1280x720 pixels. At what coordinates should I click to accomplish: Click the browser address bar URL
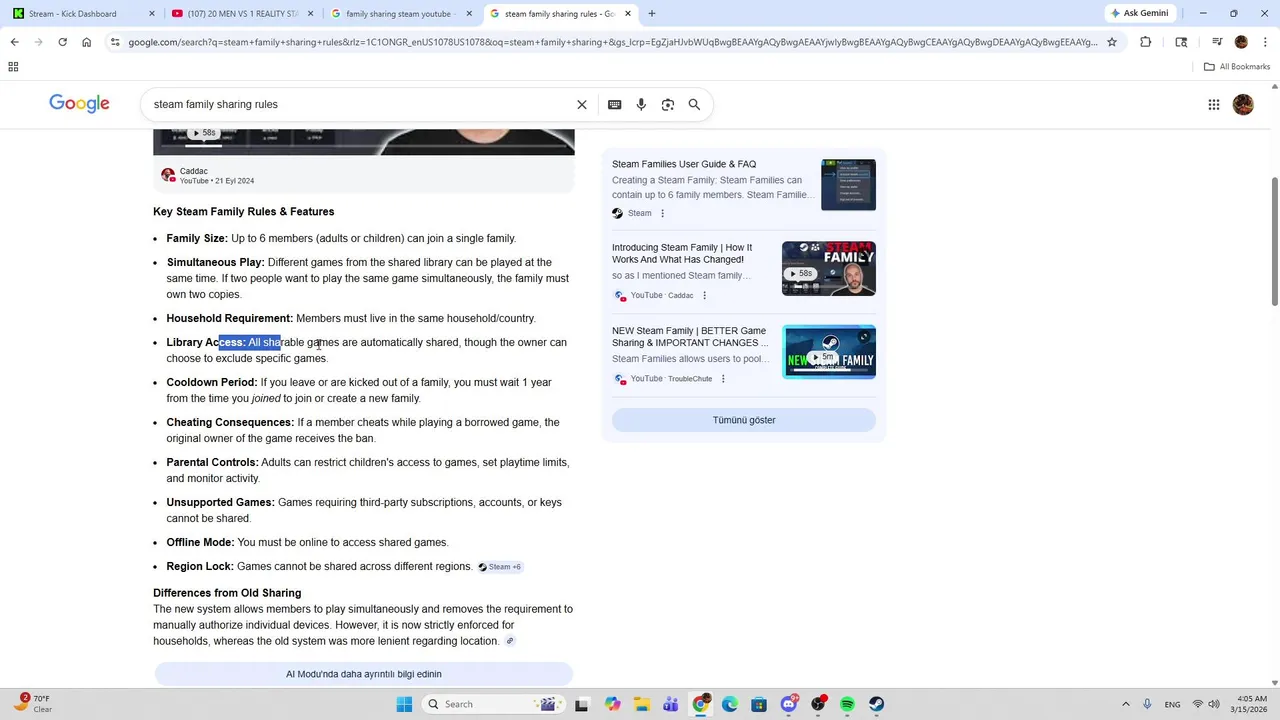[612, 42]
